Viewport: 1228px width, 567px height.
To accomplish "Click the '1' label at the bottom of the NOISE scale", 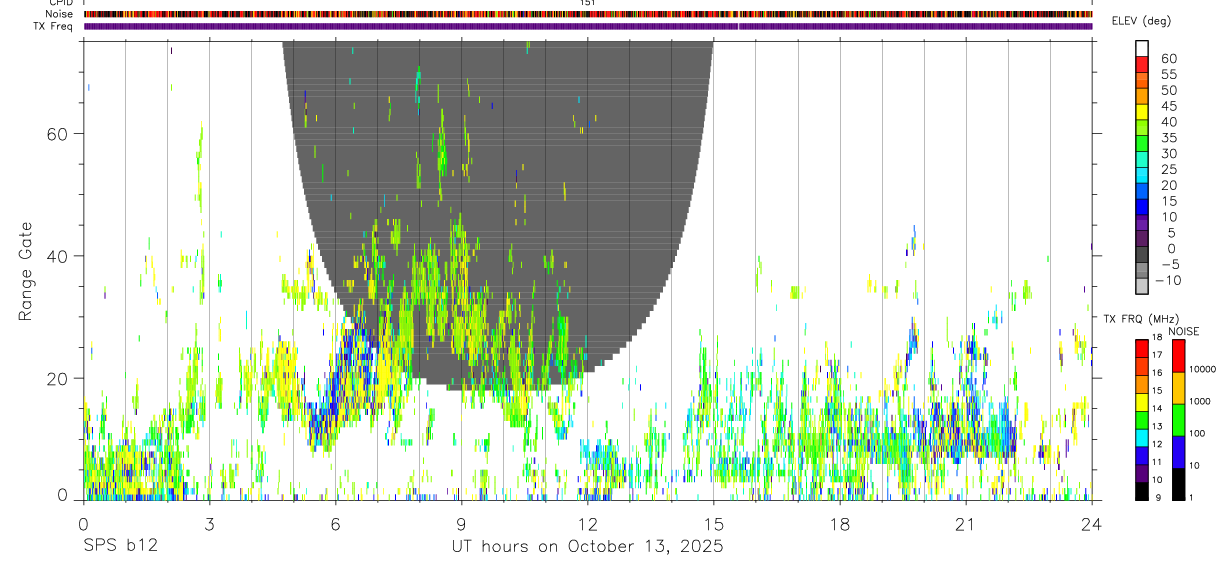I will tap(1189, 497).
